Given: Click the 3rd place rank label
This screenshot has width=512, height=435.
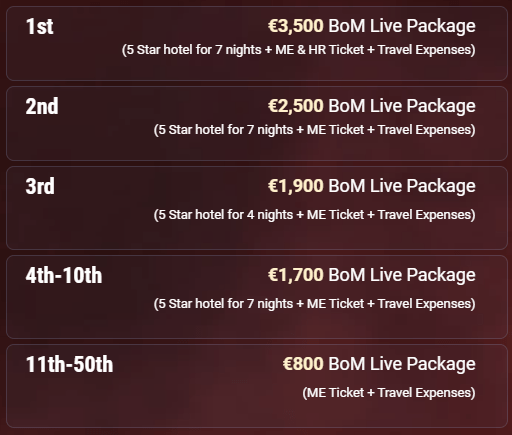Looking at the screenshot, I should (x=40, y=186).
